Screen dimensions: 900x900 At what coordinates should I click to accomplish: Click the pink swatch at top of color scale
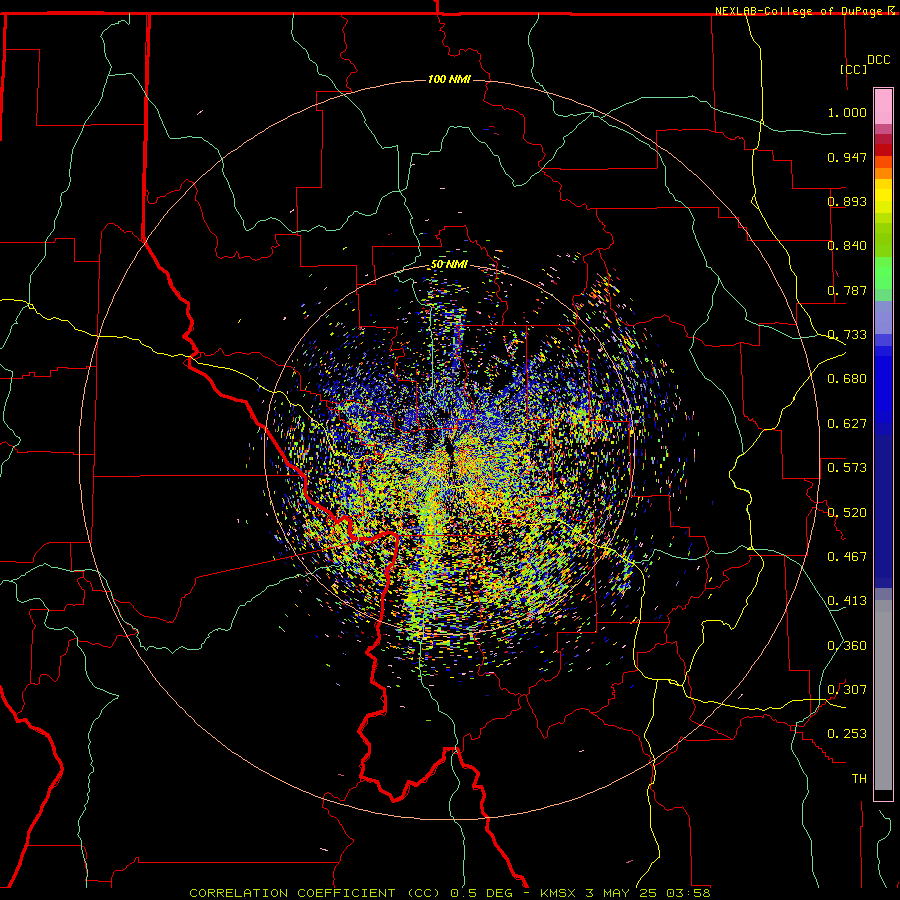pos(883,107)
